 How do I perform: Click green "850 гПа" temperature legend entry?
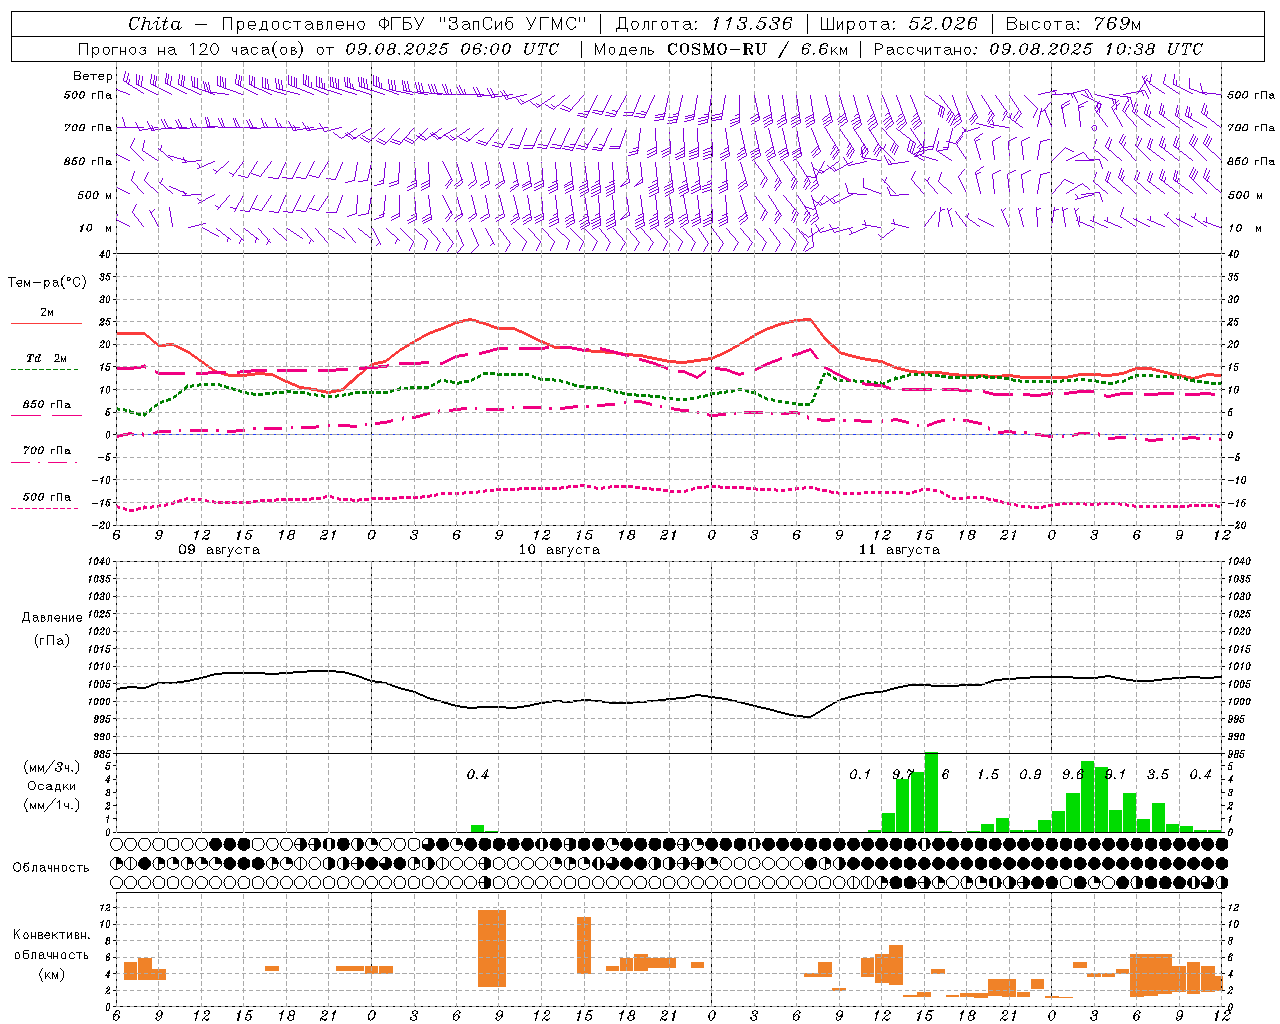pos(46,408)
